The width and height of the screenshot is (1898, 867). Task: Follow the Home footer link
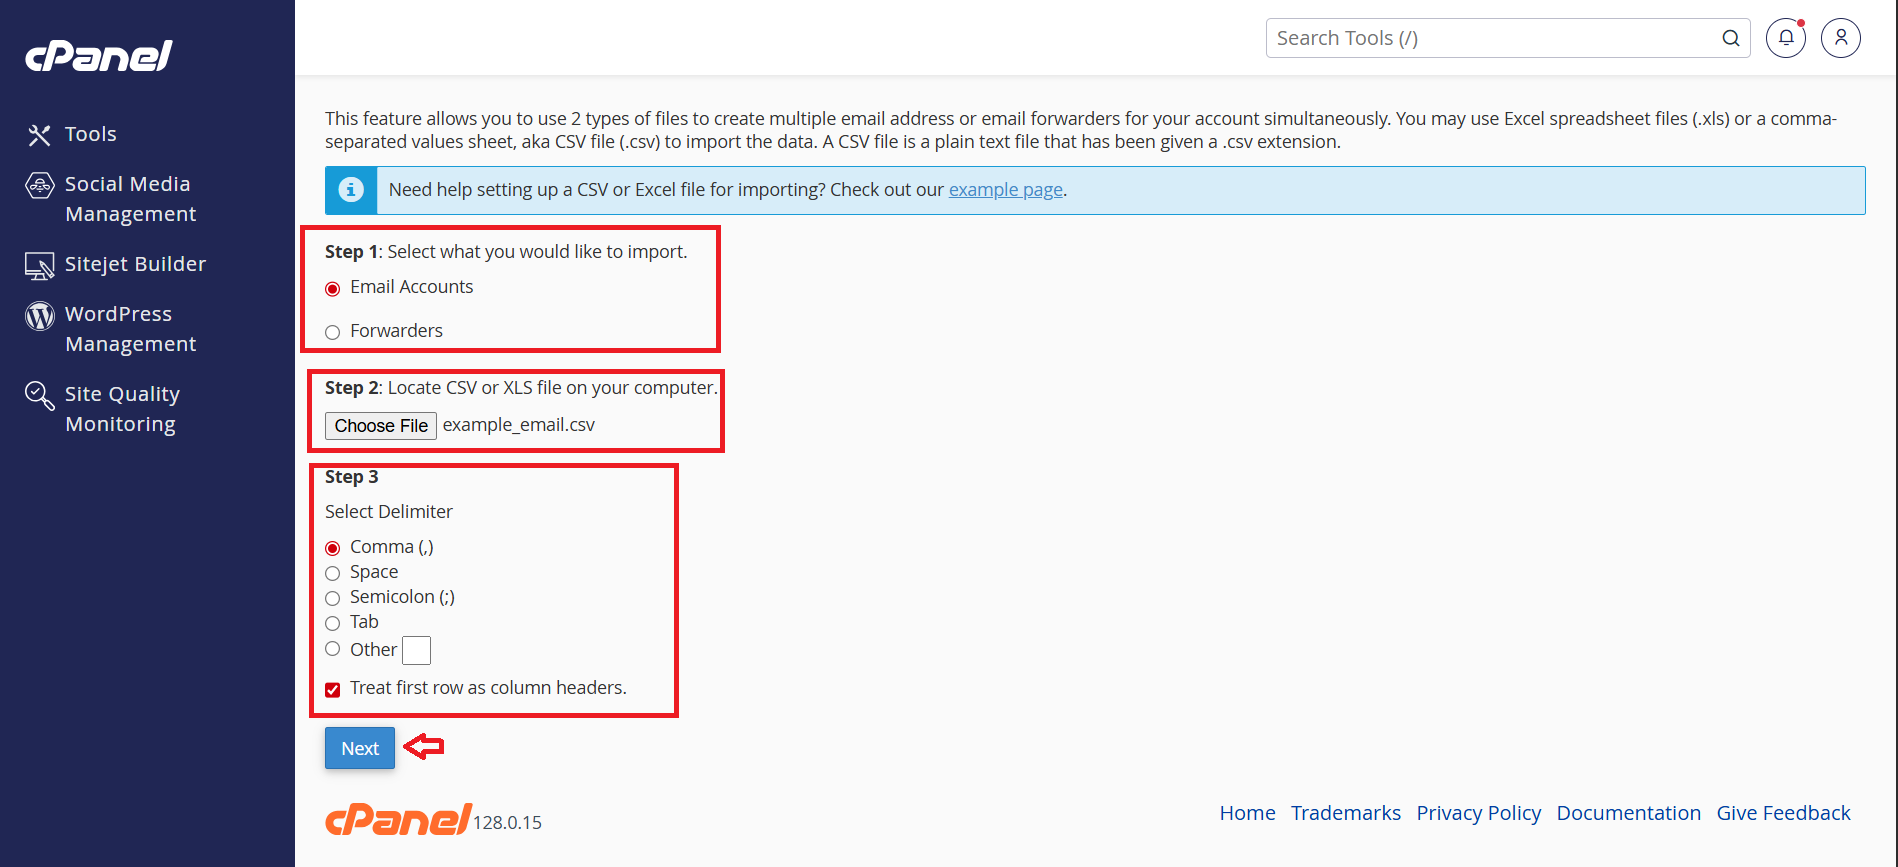1247,813
